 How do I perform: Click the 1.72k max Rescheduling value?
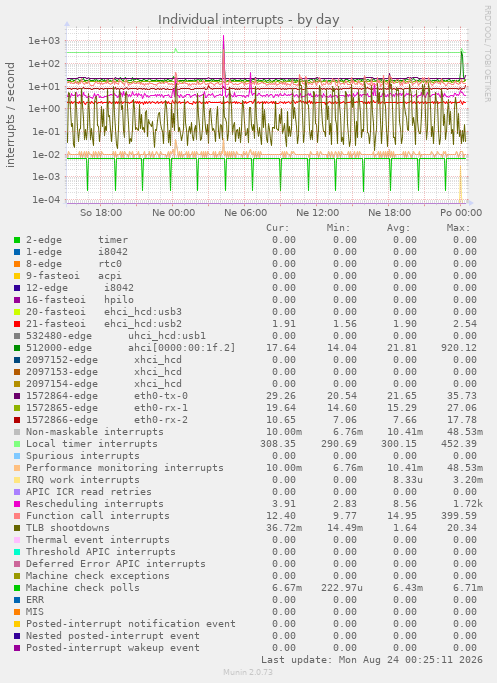[467, 504]
